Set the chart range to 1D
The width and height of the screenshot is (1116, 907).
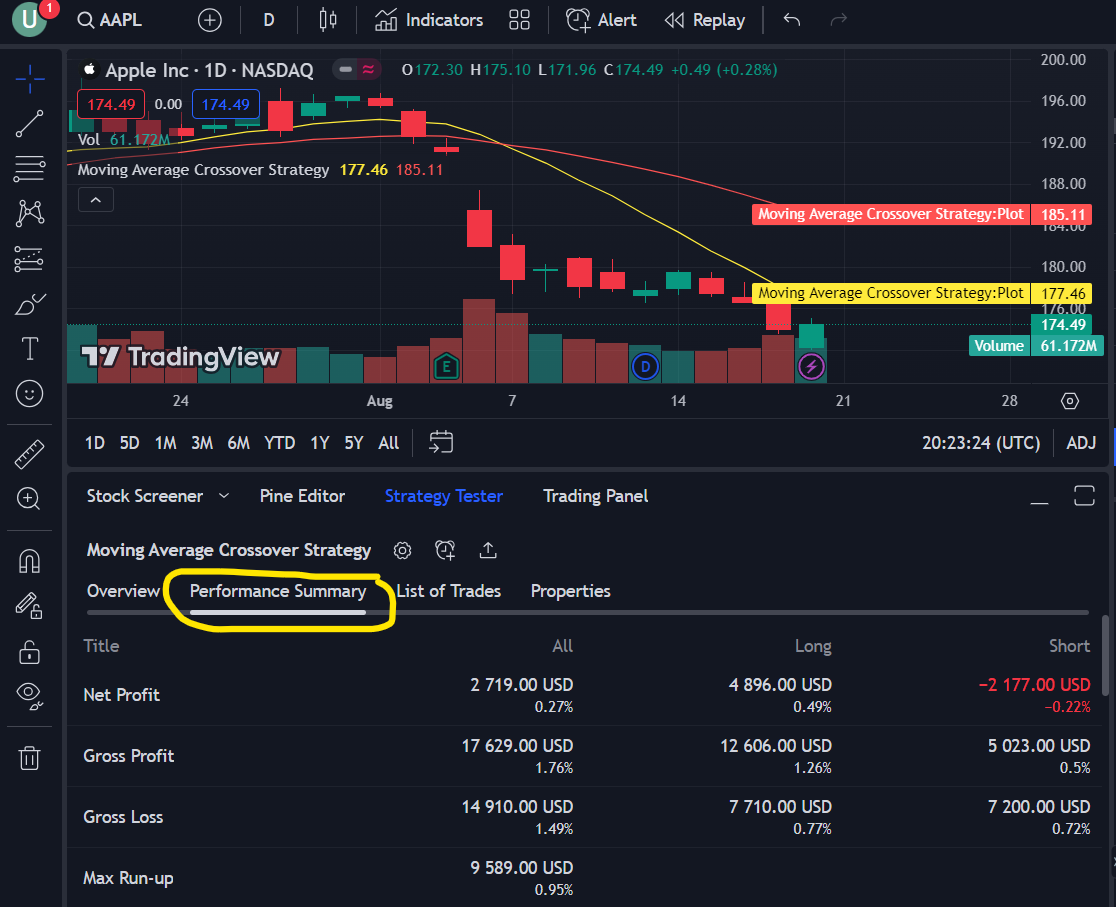[x=95, y=443]
